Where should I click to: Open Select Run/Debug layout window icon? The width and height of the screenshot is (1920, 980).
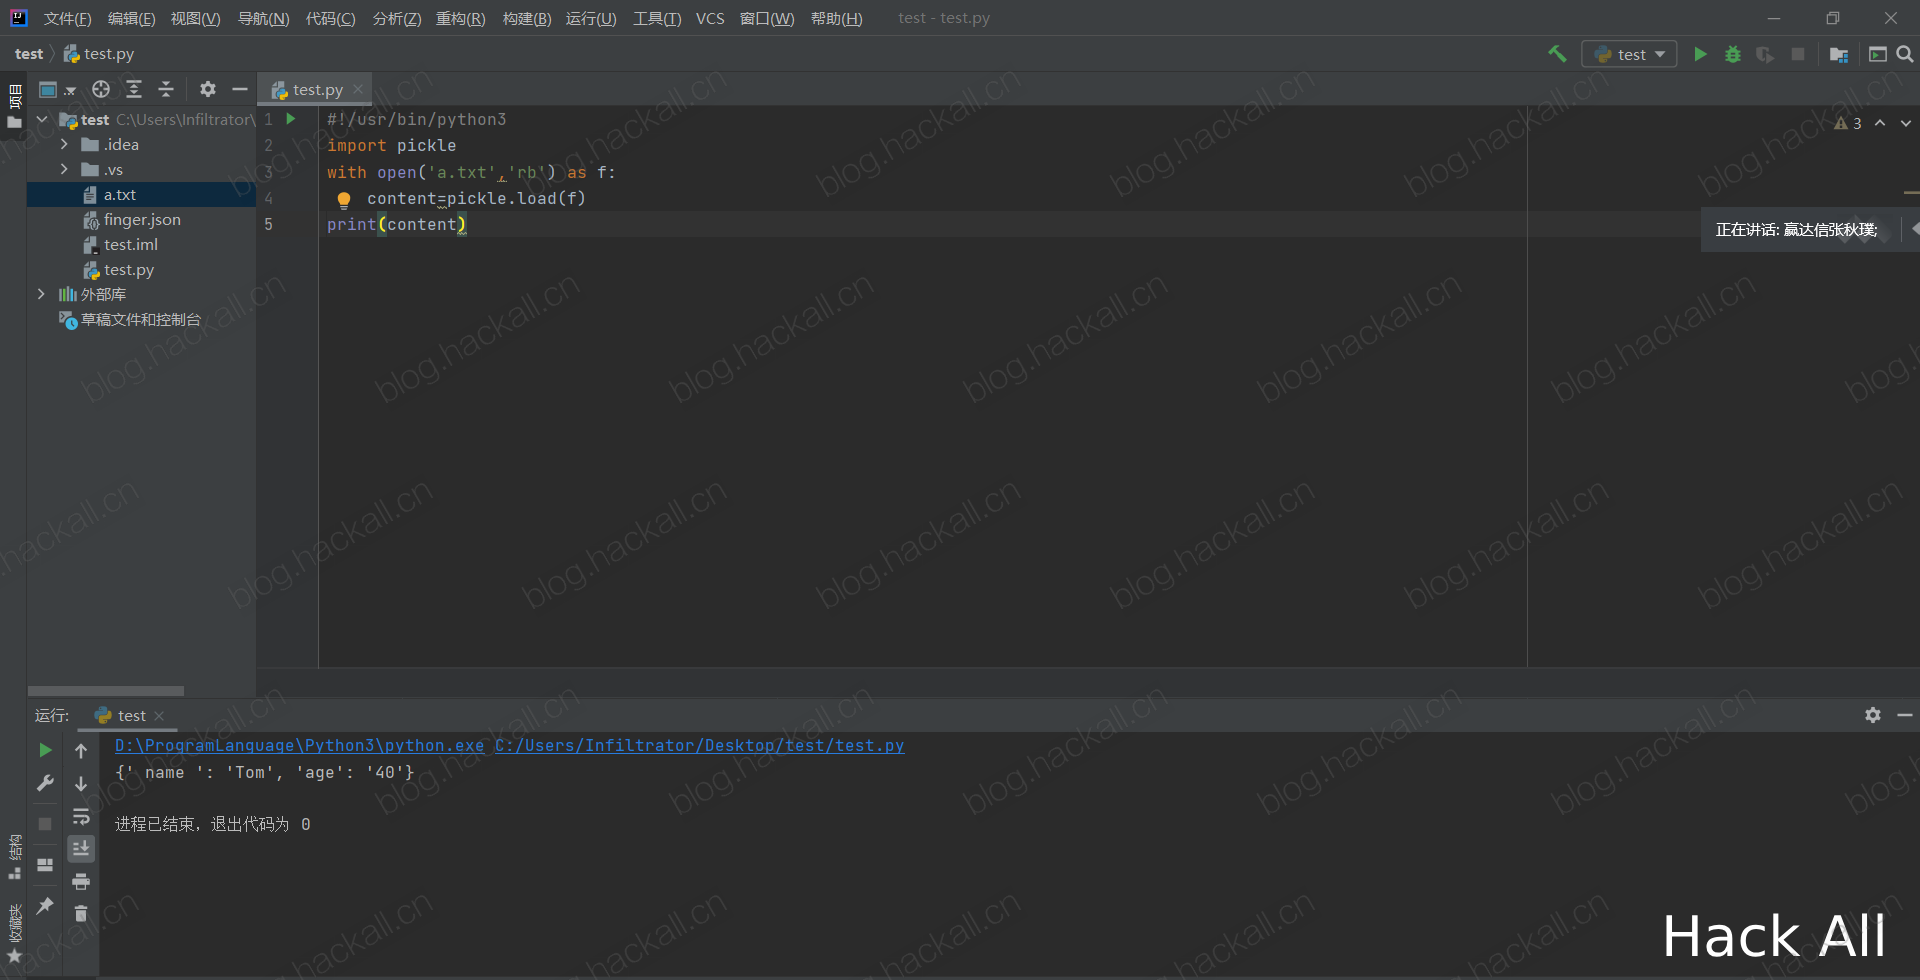[1878, 54]
